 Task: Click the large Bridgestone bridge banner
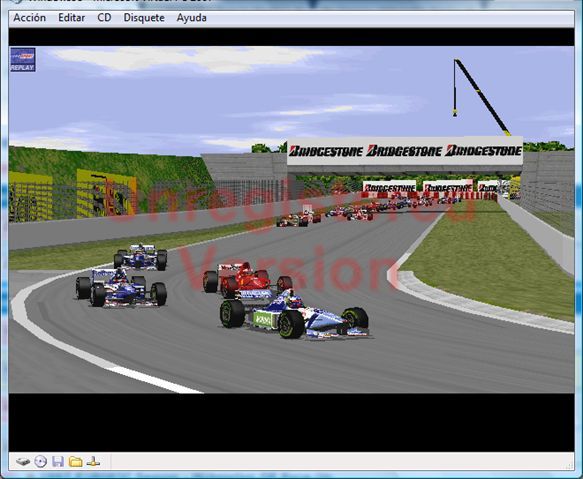(x=405, y=151)
